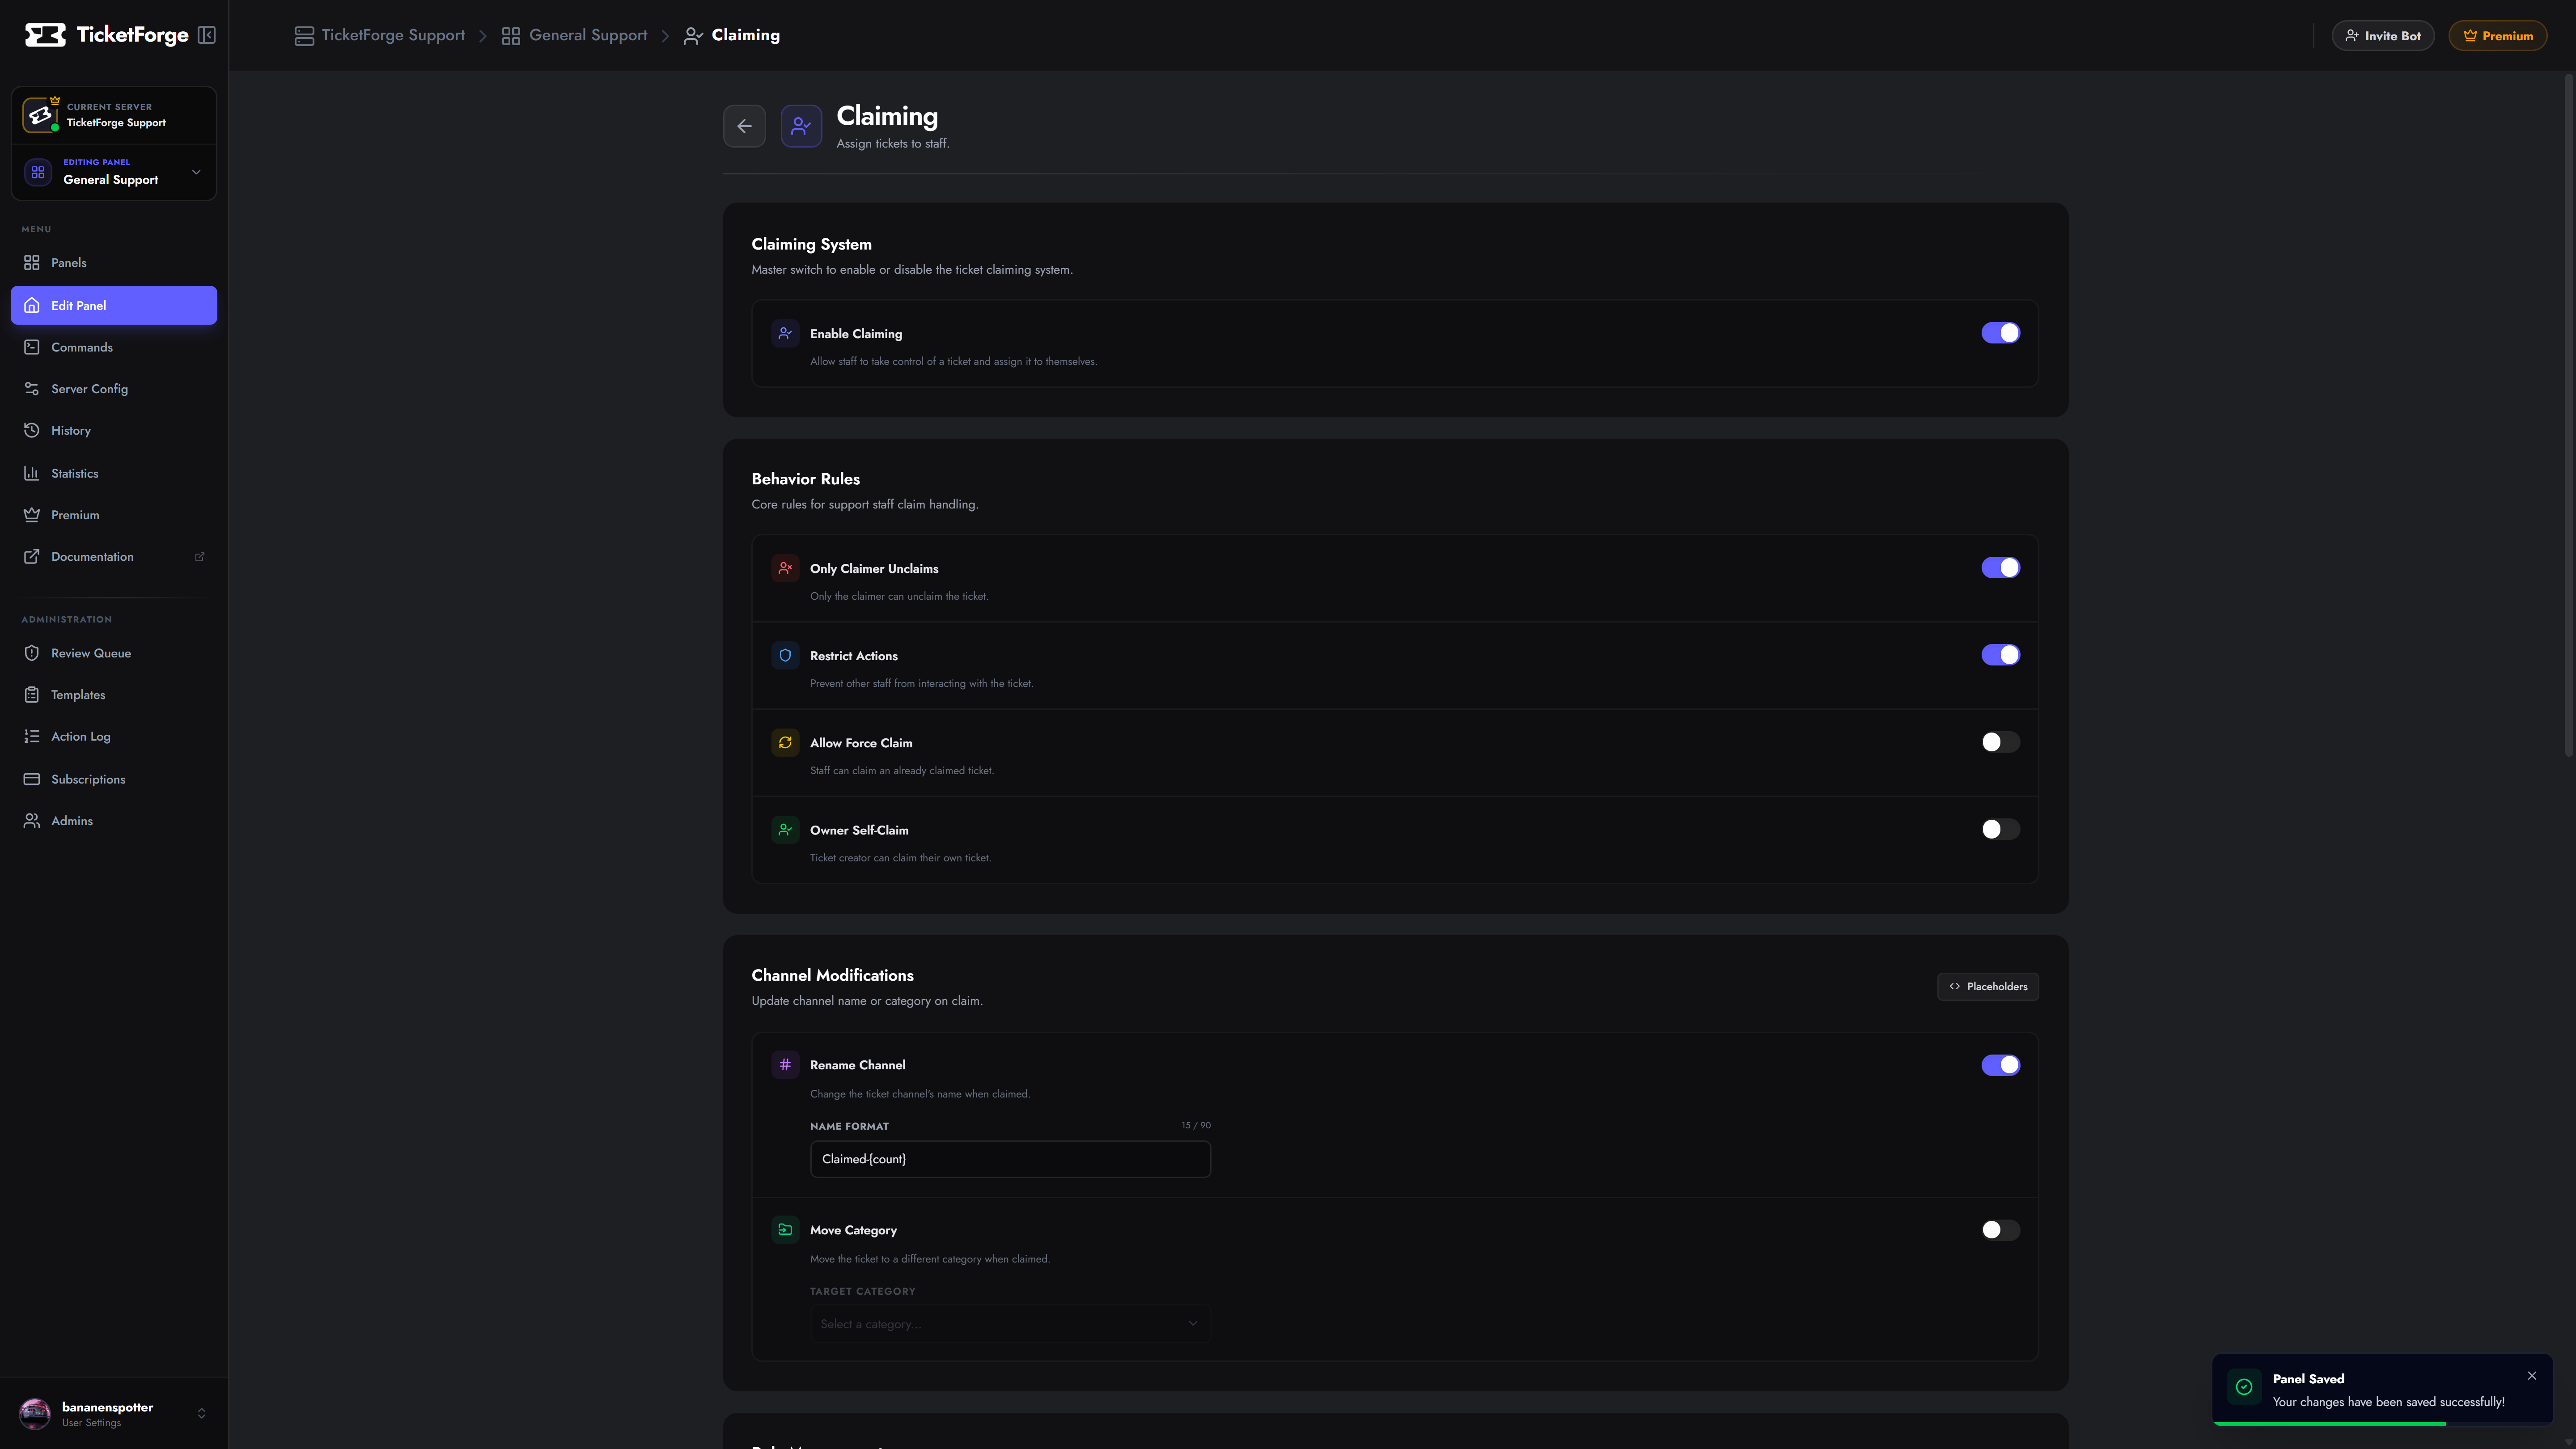Click the Subscriptions card icon
Image resolution: width=2576 pixels, height=1449 pixels.
[32, 779]
